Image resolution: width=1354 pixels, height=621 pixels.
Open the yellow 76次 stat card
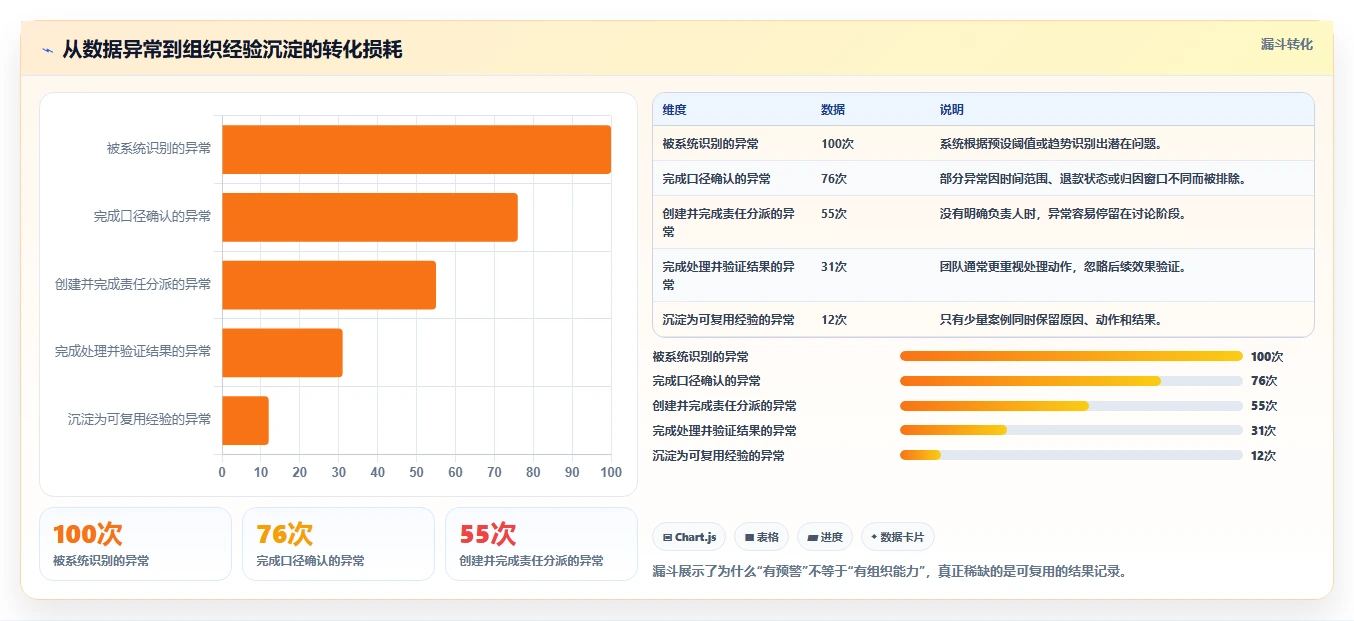[338, 544]
